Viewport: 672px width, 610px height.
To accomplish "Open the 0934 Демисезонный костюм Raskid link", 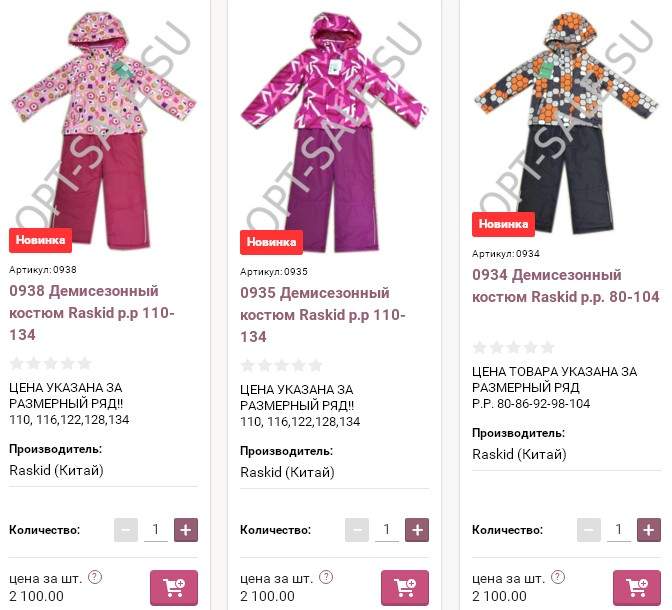I will [x=566, y=285].
